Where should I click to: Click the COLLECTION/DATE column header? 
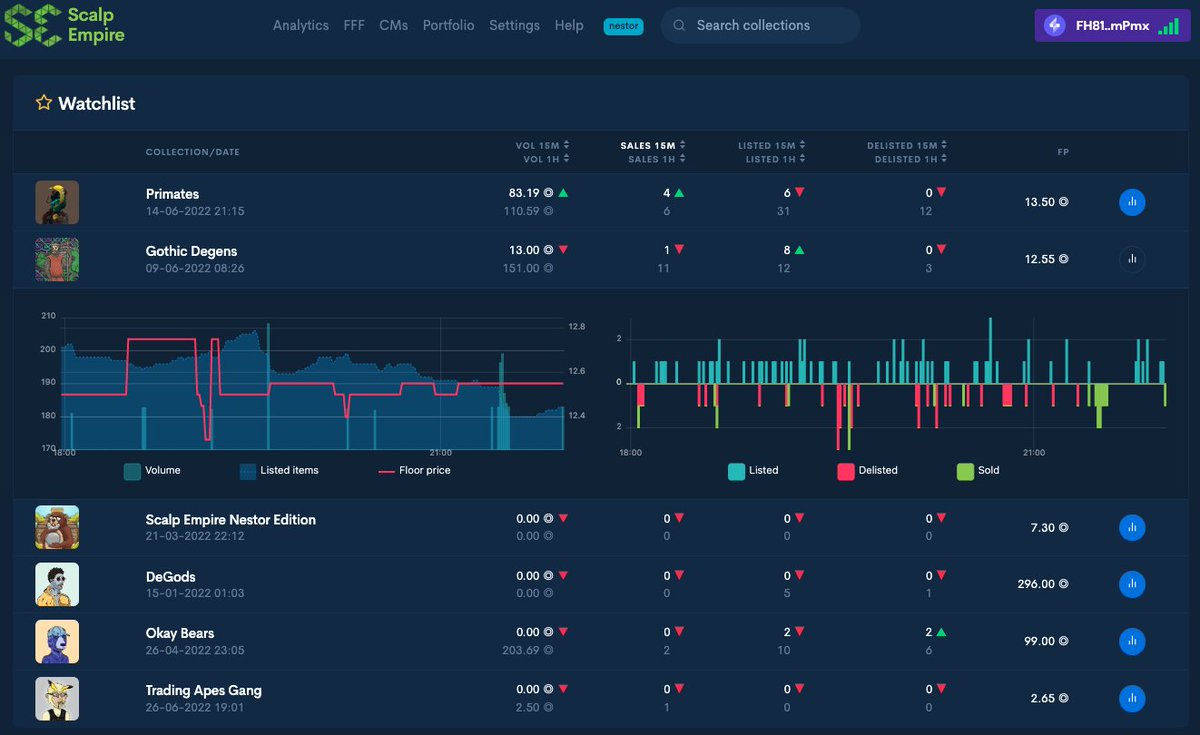tap(193, 152)
